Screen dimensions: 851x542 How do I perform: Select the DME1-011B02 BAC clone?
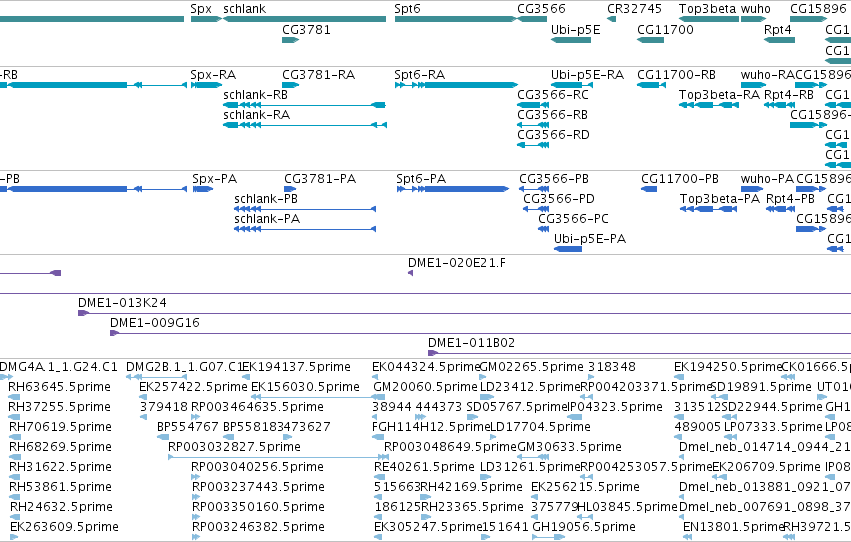click(639, 353)
